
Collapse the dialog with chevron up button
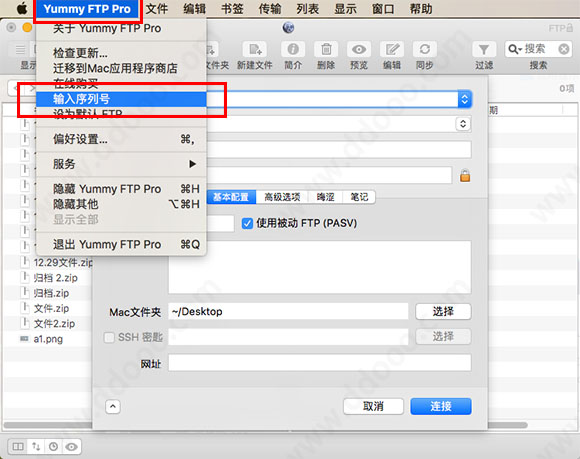tap(113, 406)
